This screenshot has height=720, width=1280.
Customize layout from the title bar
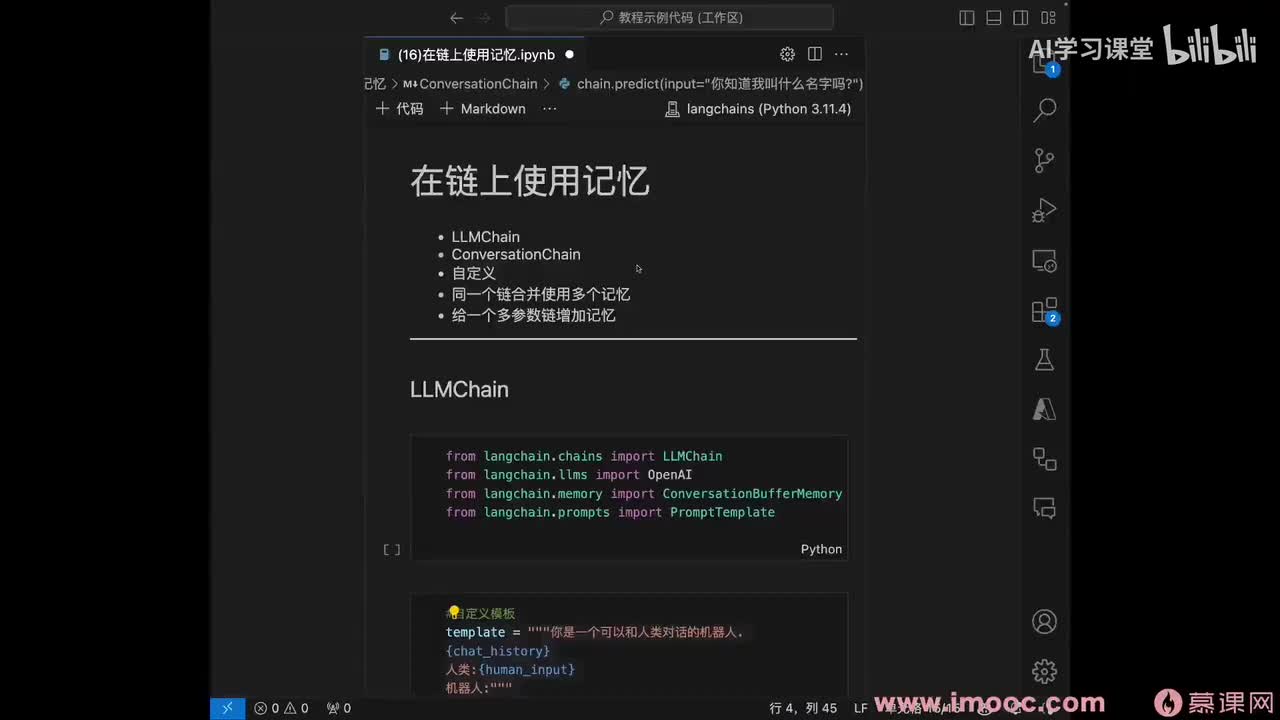pyautogui.click(x=1048, y=17)
